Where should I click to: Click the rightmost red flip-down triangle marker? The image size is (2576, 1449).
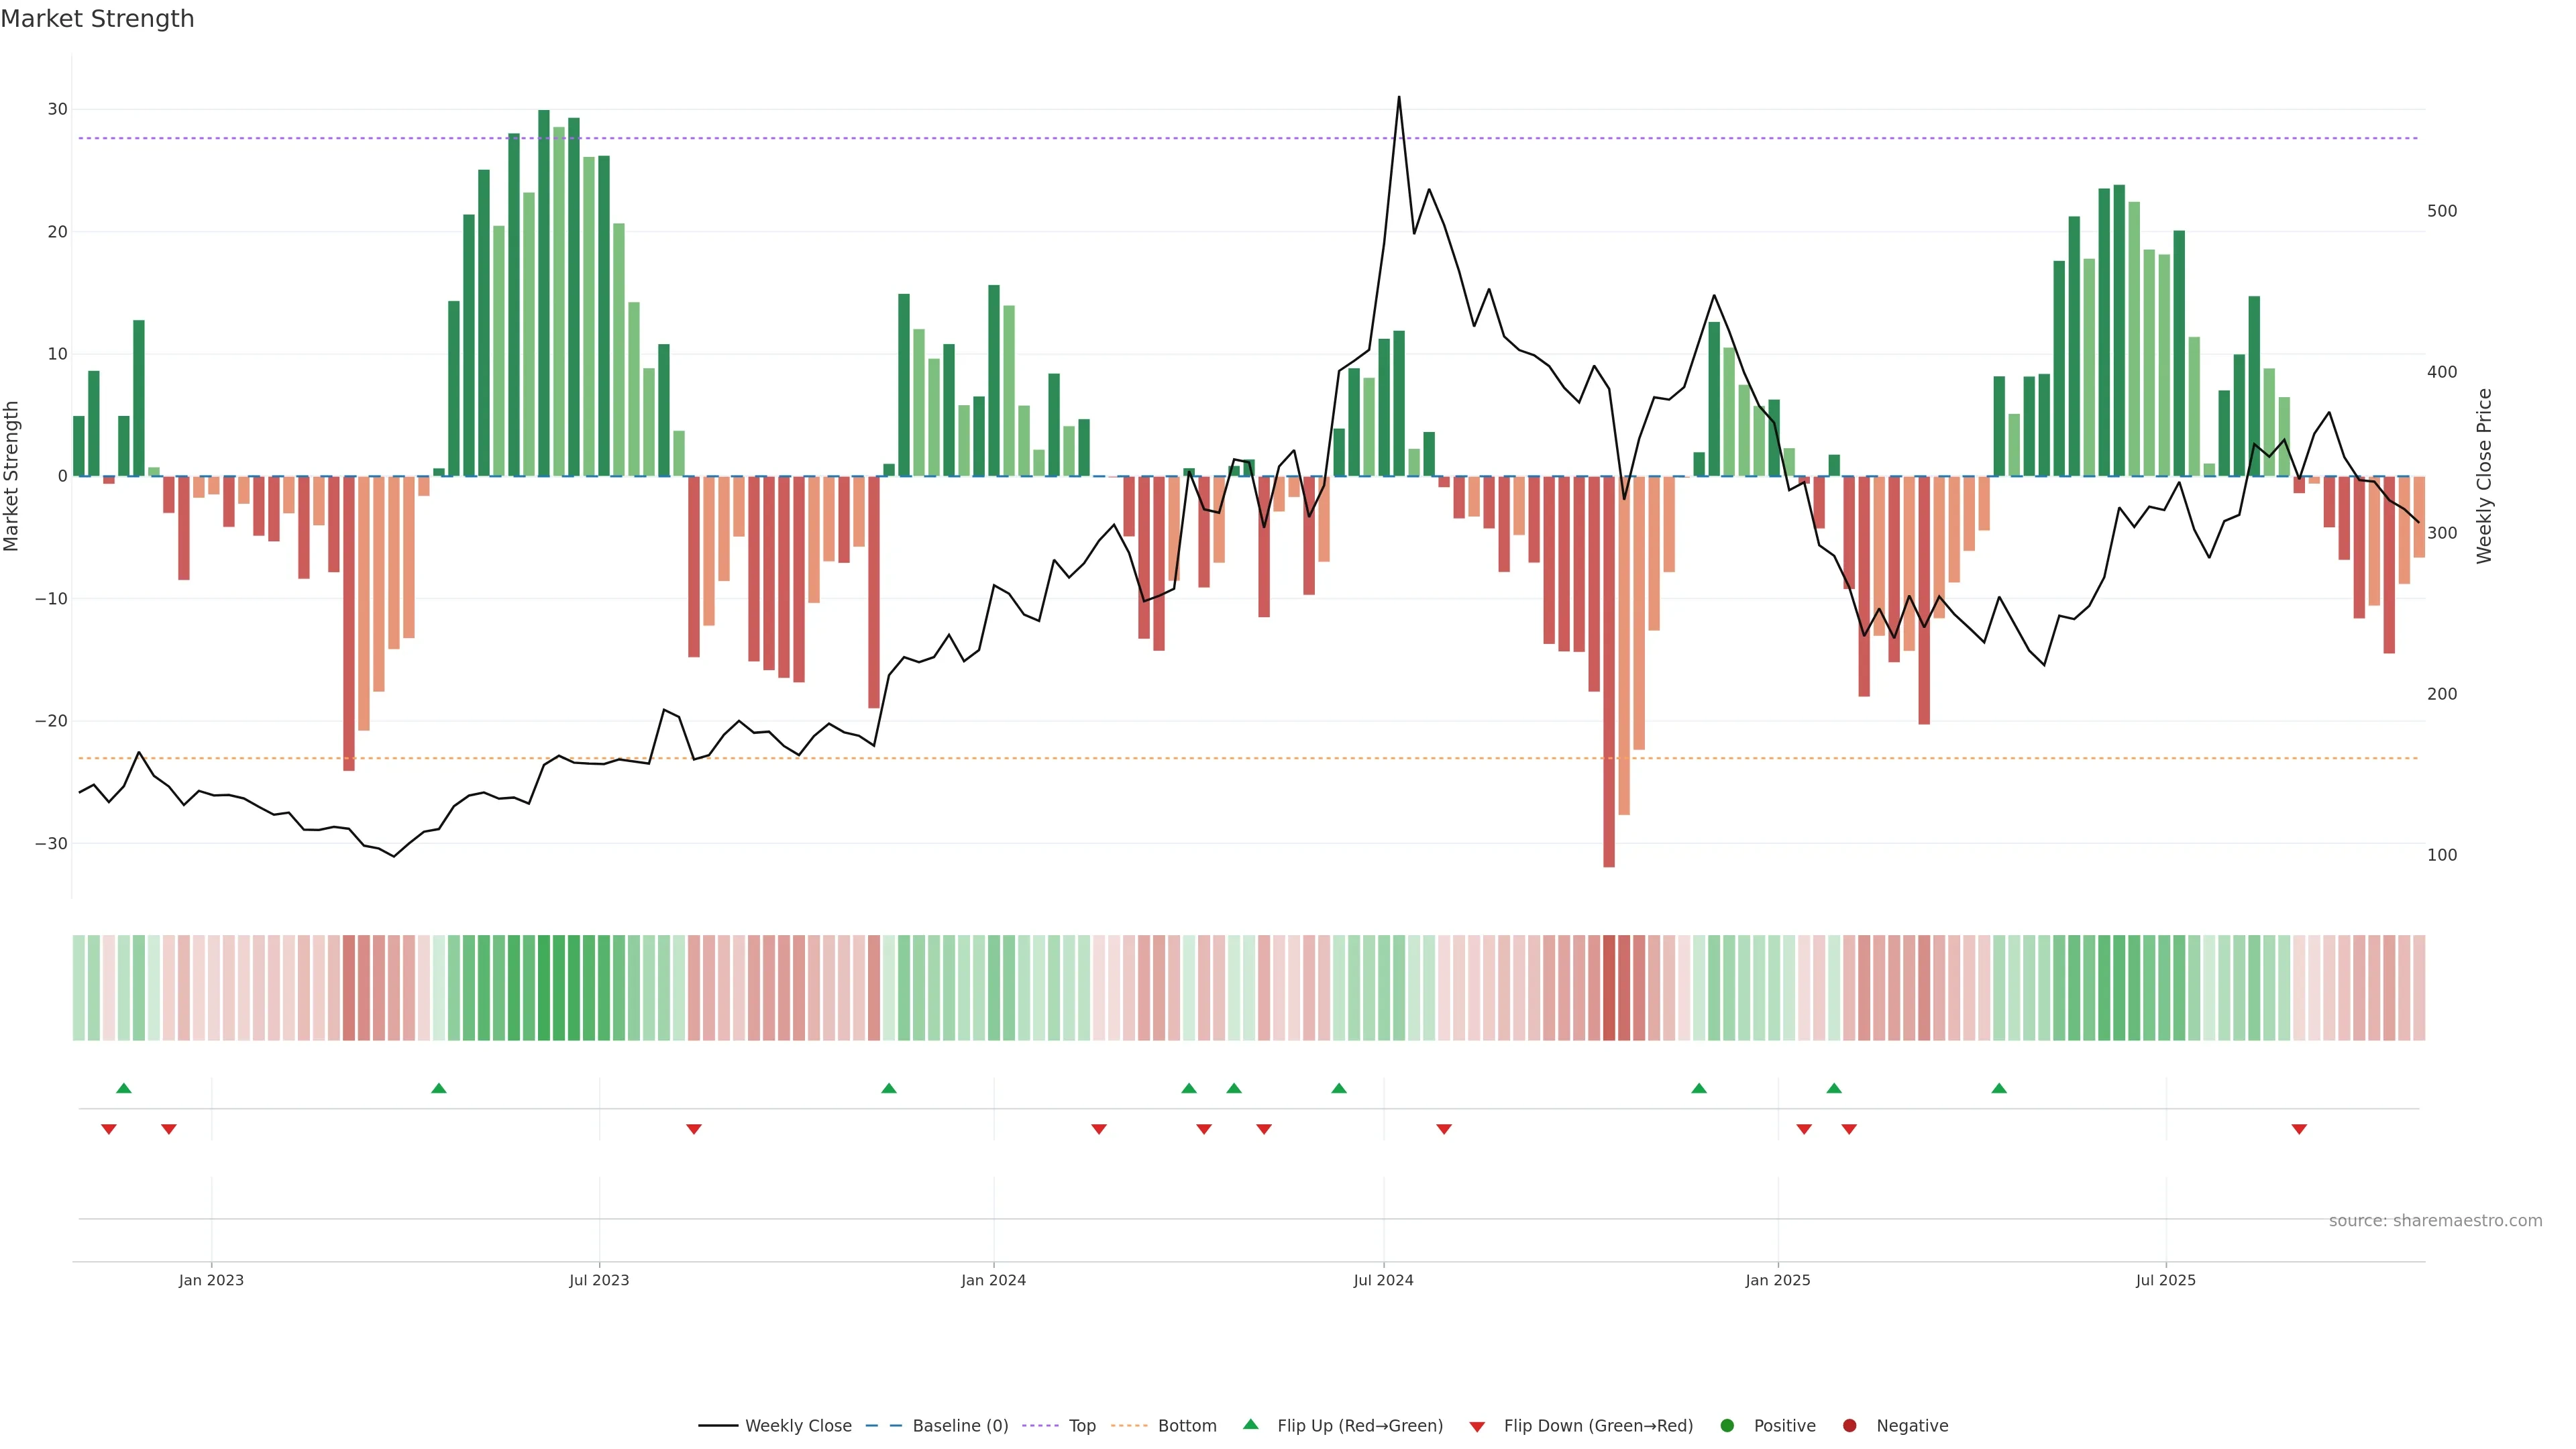[2299, 1129]
